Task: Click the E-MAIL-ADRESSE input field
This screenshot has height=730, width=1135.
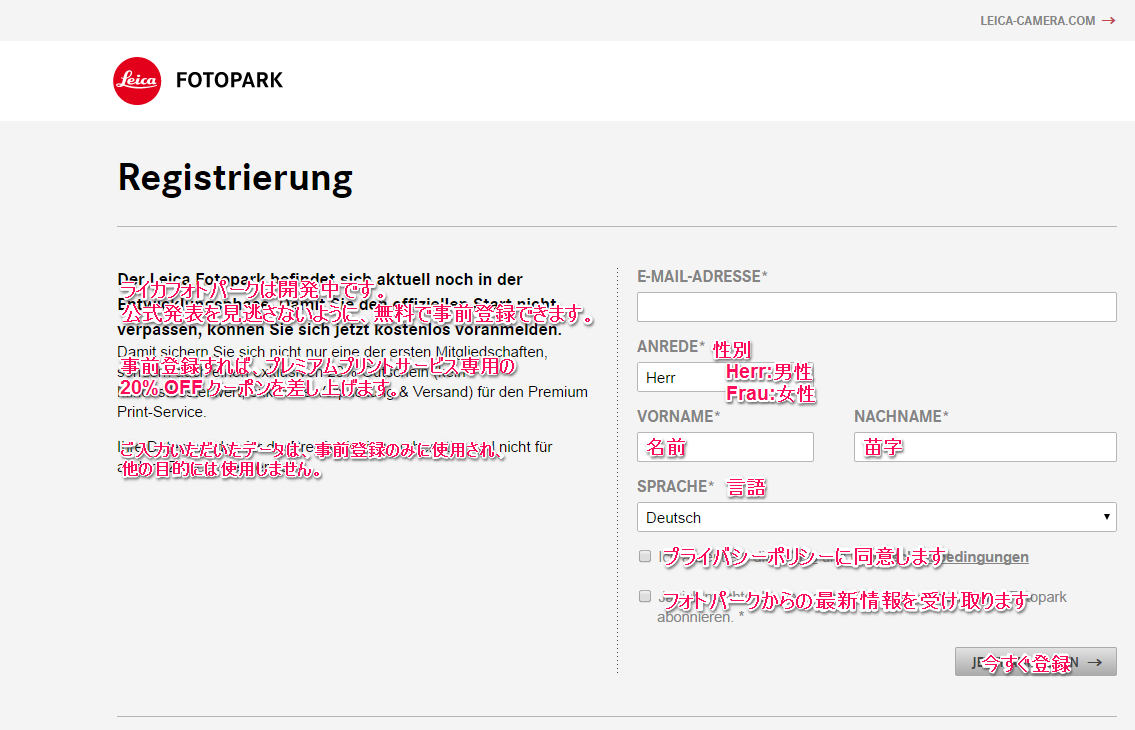Action: pyautogui.click(x=877, y=307)
